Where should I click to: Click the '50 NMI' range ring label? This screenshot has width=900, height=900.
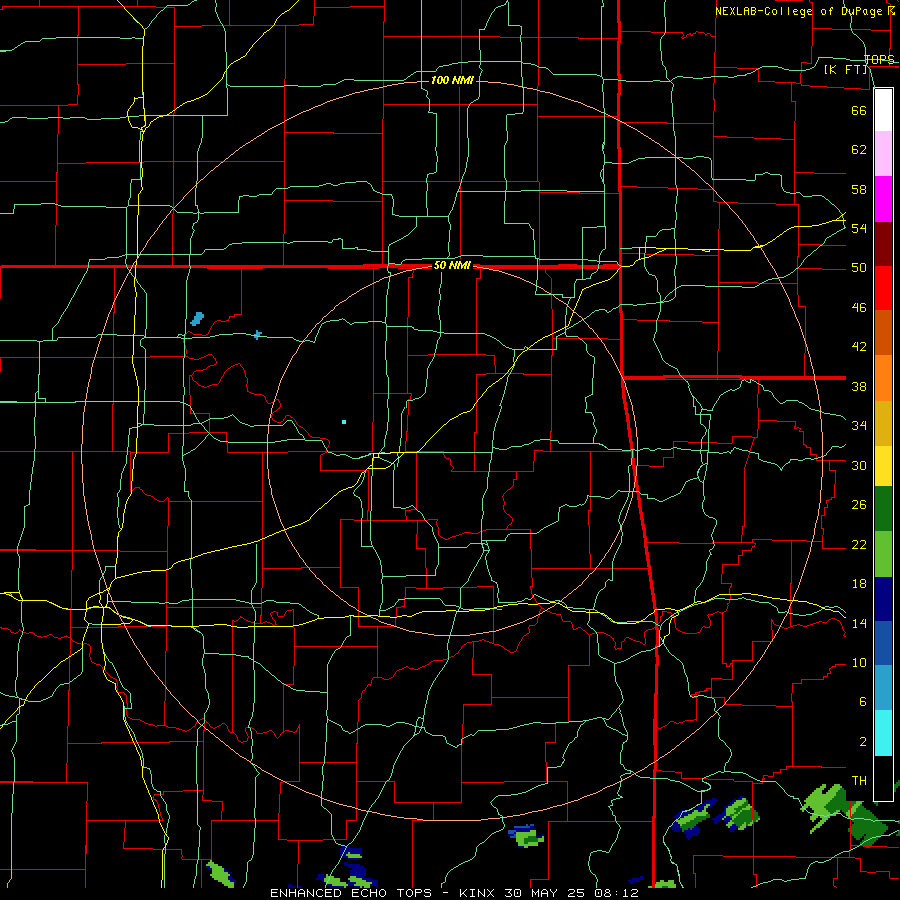(x=452, y=265)
